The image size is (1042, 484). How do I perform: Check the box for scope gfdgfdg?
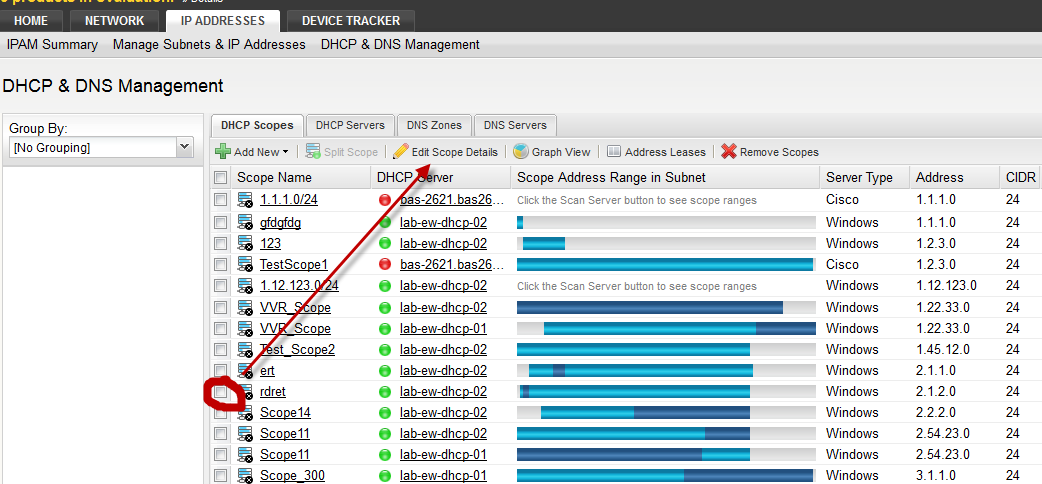point(221,222)
